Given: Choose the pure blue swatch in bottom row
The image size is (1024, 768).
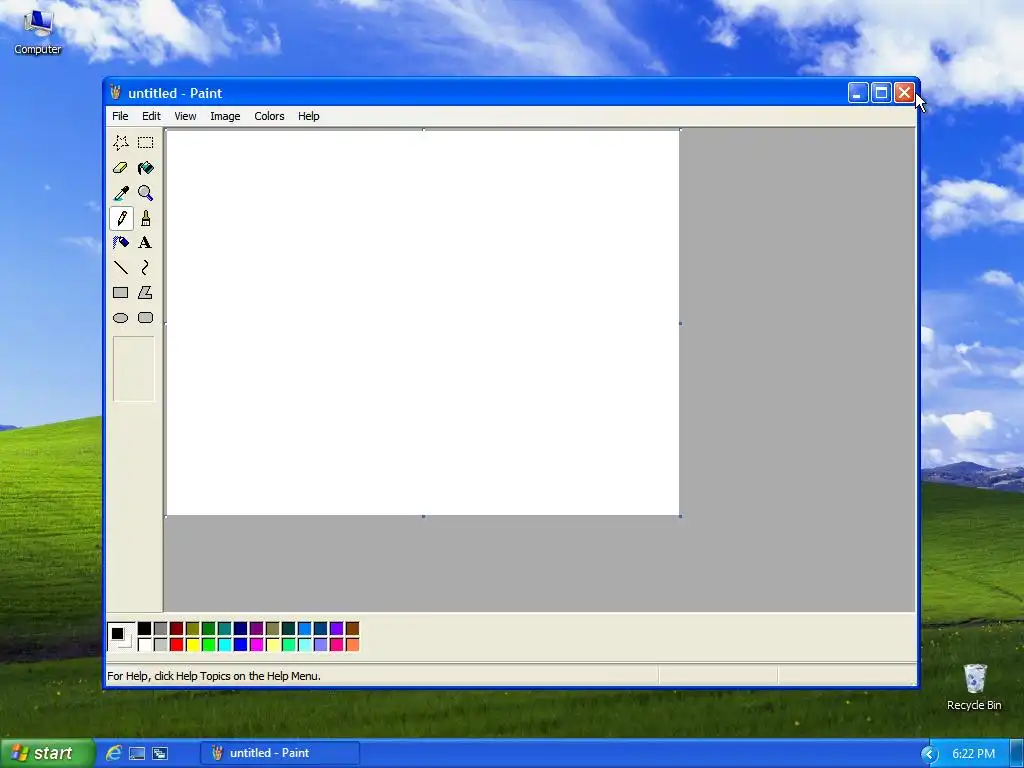Looking at the screenshot, I should click(x=240, y=645).
